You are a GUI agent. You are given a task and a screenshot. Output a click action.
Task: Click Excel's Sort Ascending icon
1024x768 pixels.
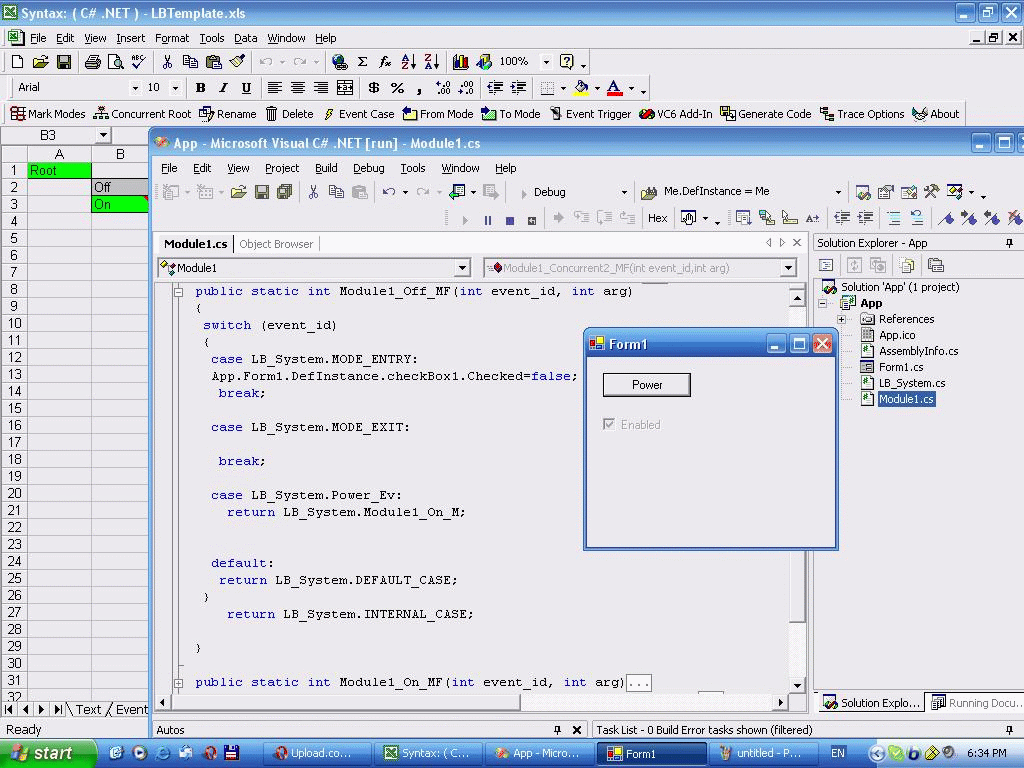pos(409,62)
